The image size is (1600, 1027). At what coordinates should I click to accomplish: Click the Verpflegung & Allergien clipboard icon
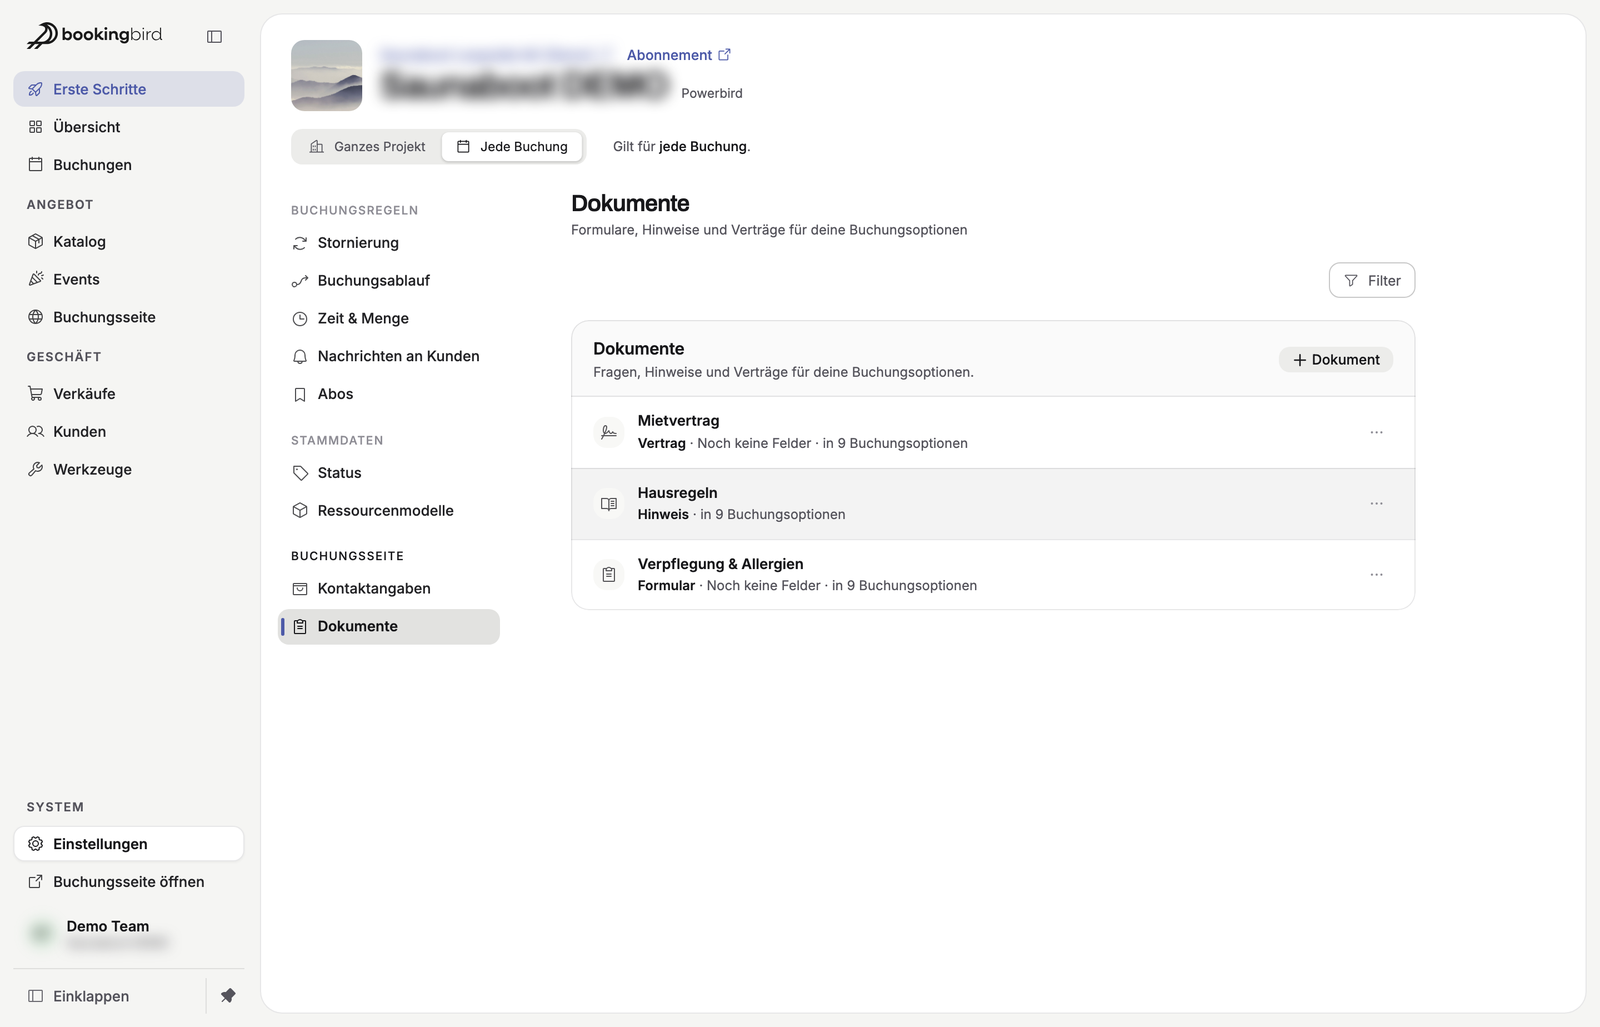click(x=609, y=575)
